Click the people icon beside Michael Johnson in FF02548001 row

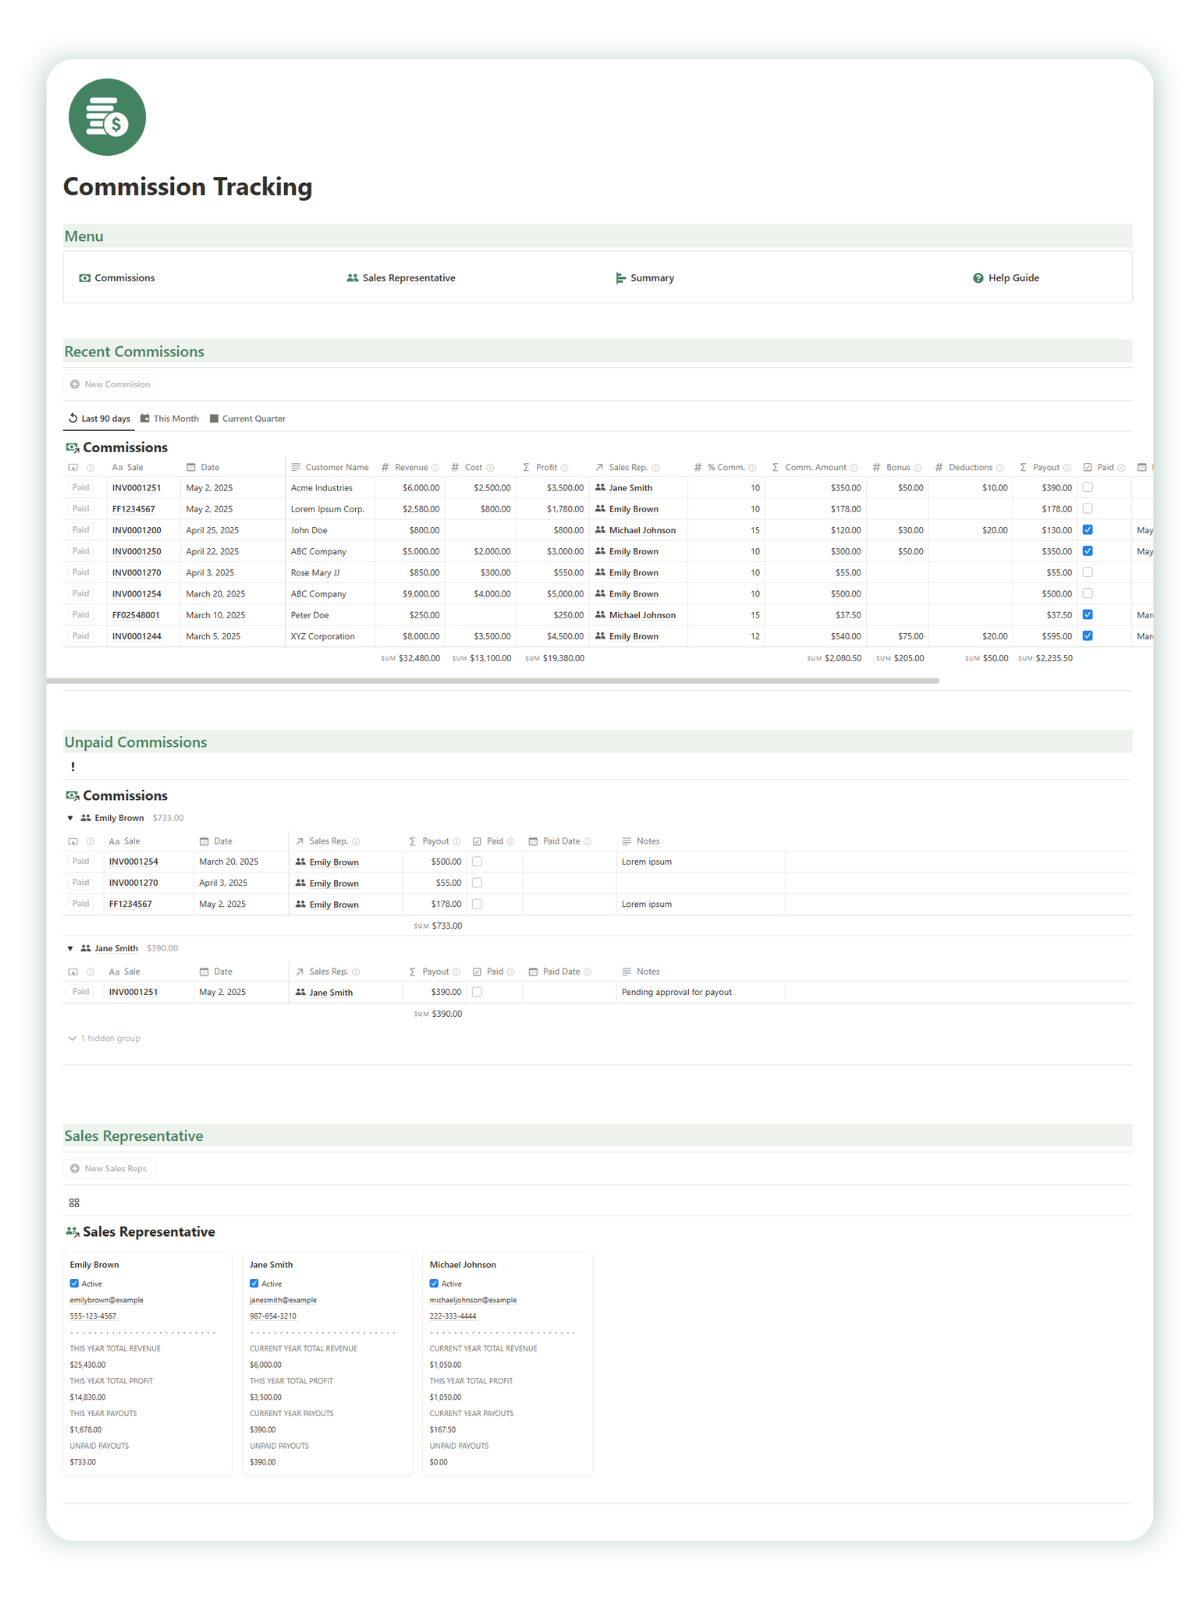coord(600,615)
